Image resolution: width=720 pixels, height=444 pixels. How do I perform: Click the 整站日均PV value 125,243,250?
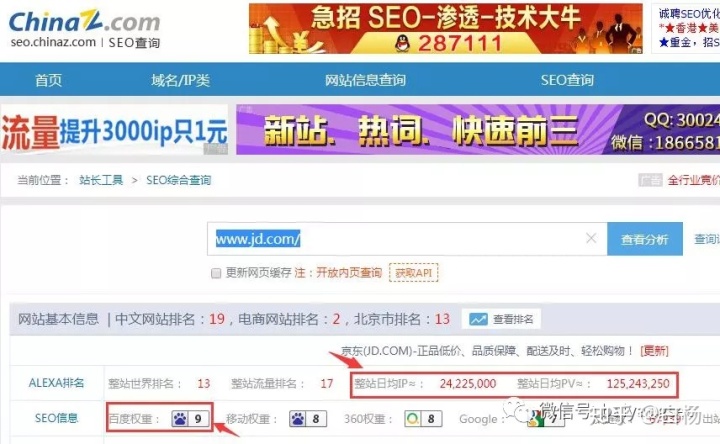638,383
